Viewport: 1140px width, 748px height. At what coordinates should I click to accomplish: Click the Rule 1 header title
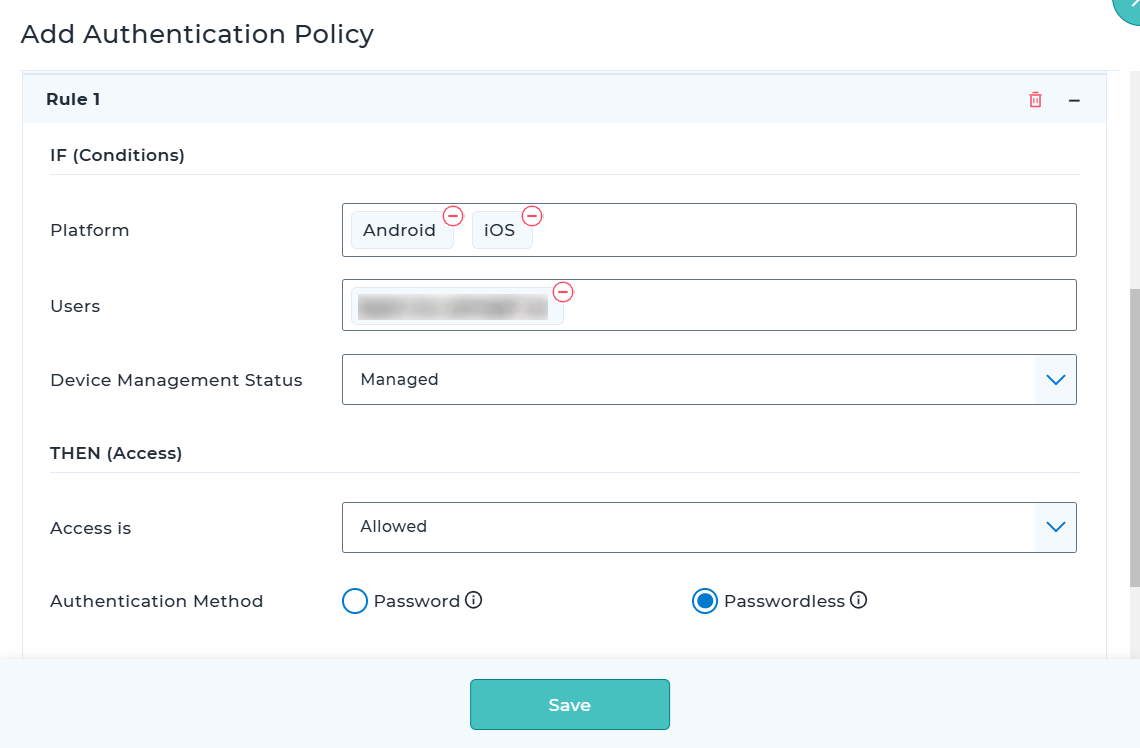click(x=73, y=100)
